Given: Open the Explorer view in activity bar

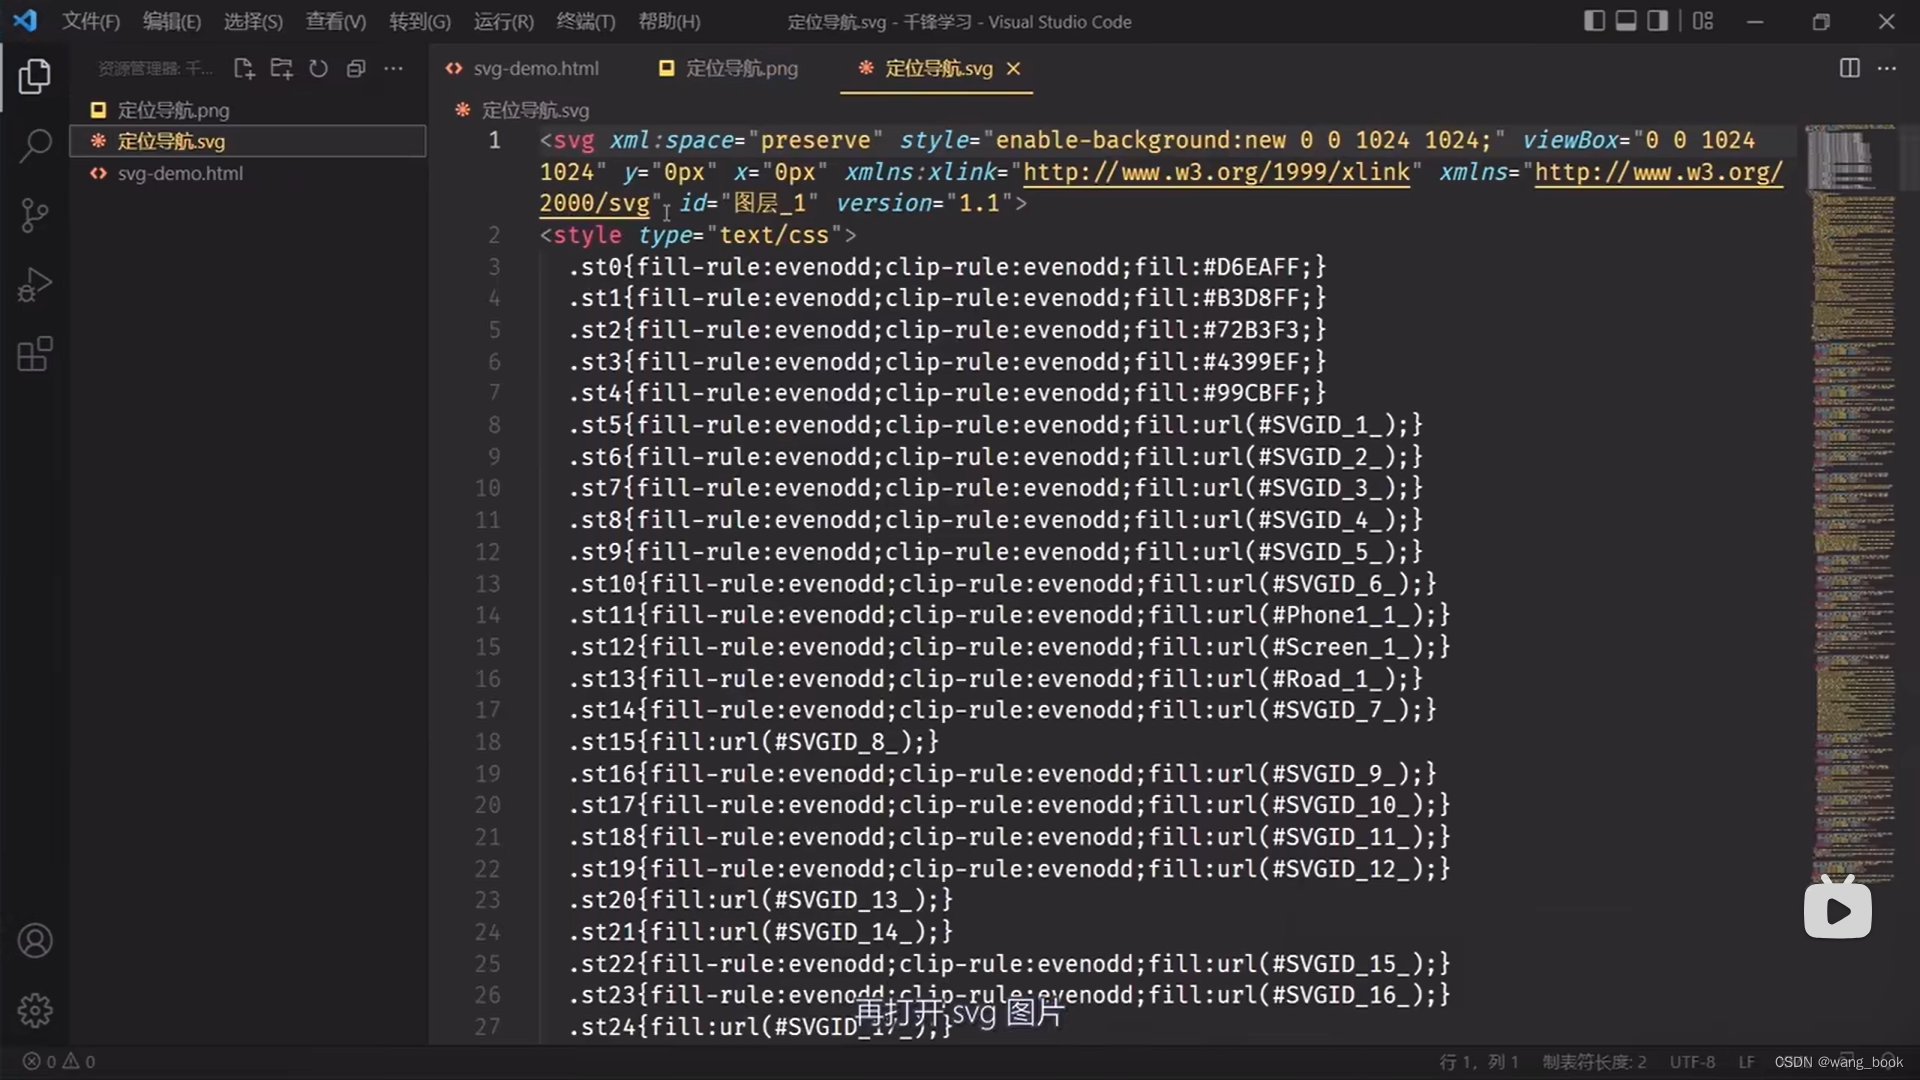Looking at the screenshot, I should pos(34,77).
